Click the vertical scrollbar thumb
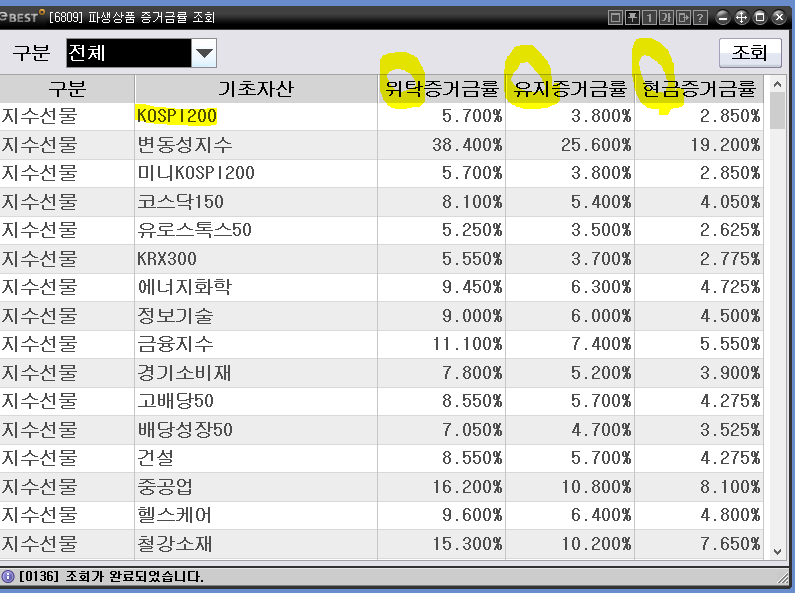The image size is (795, 593). click(x=777, y=111)
